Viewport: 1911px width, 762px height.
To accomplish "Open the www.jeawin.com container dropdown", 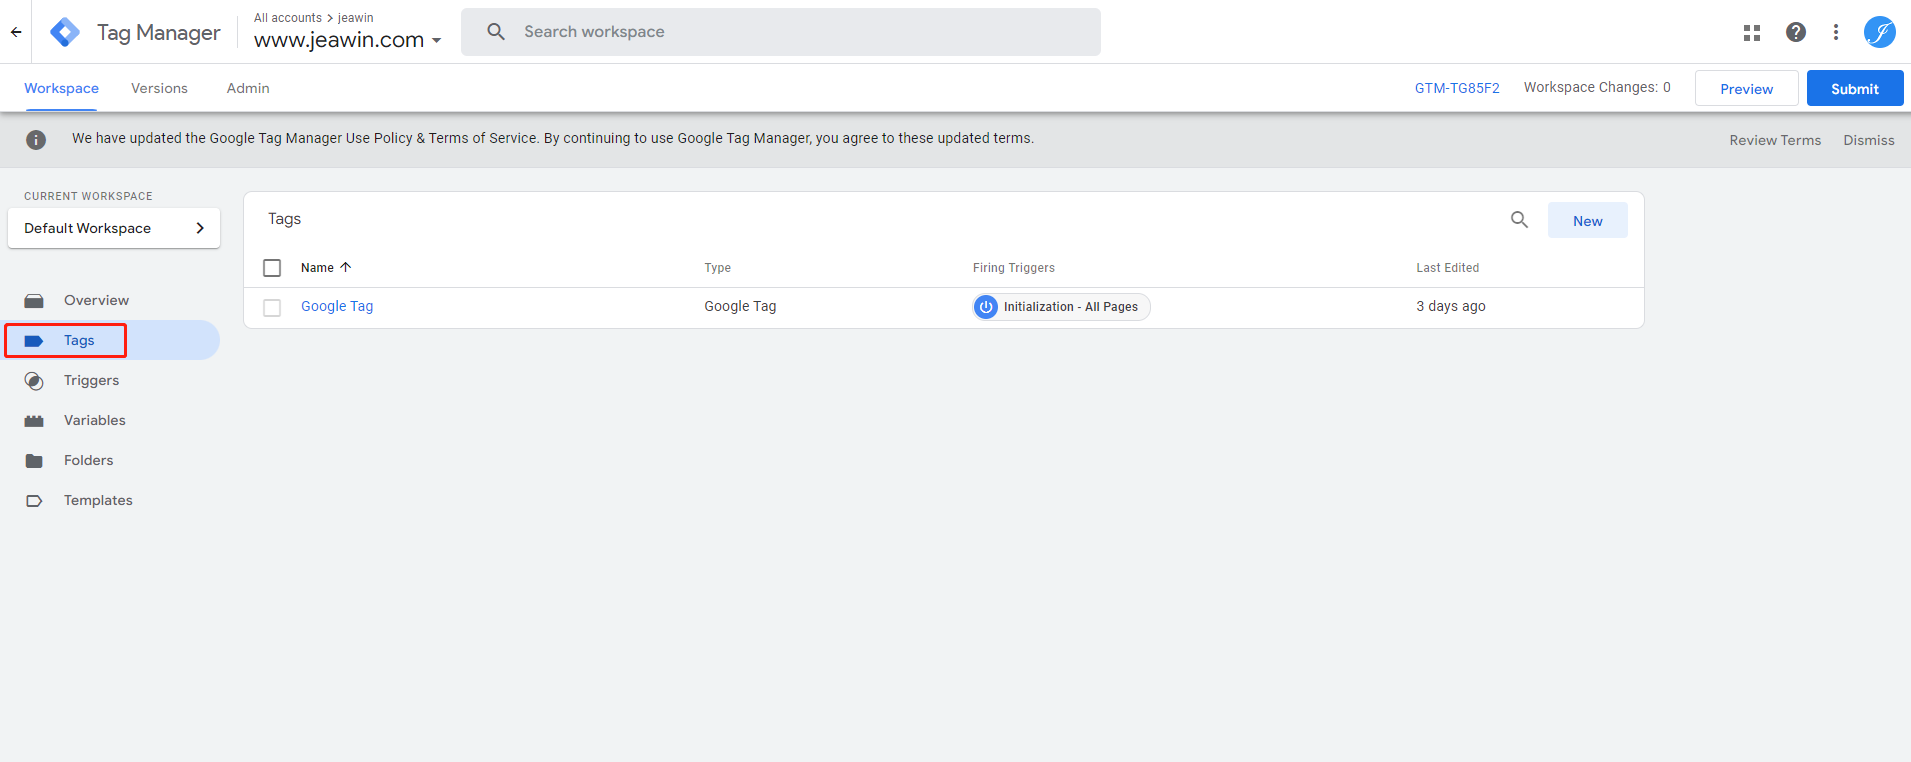I will (x=347, y=40).
